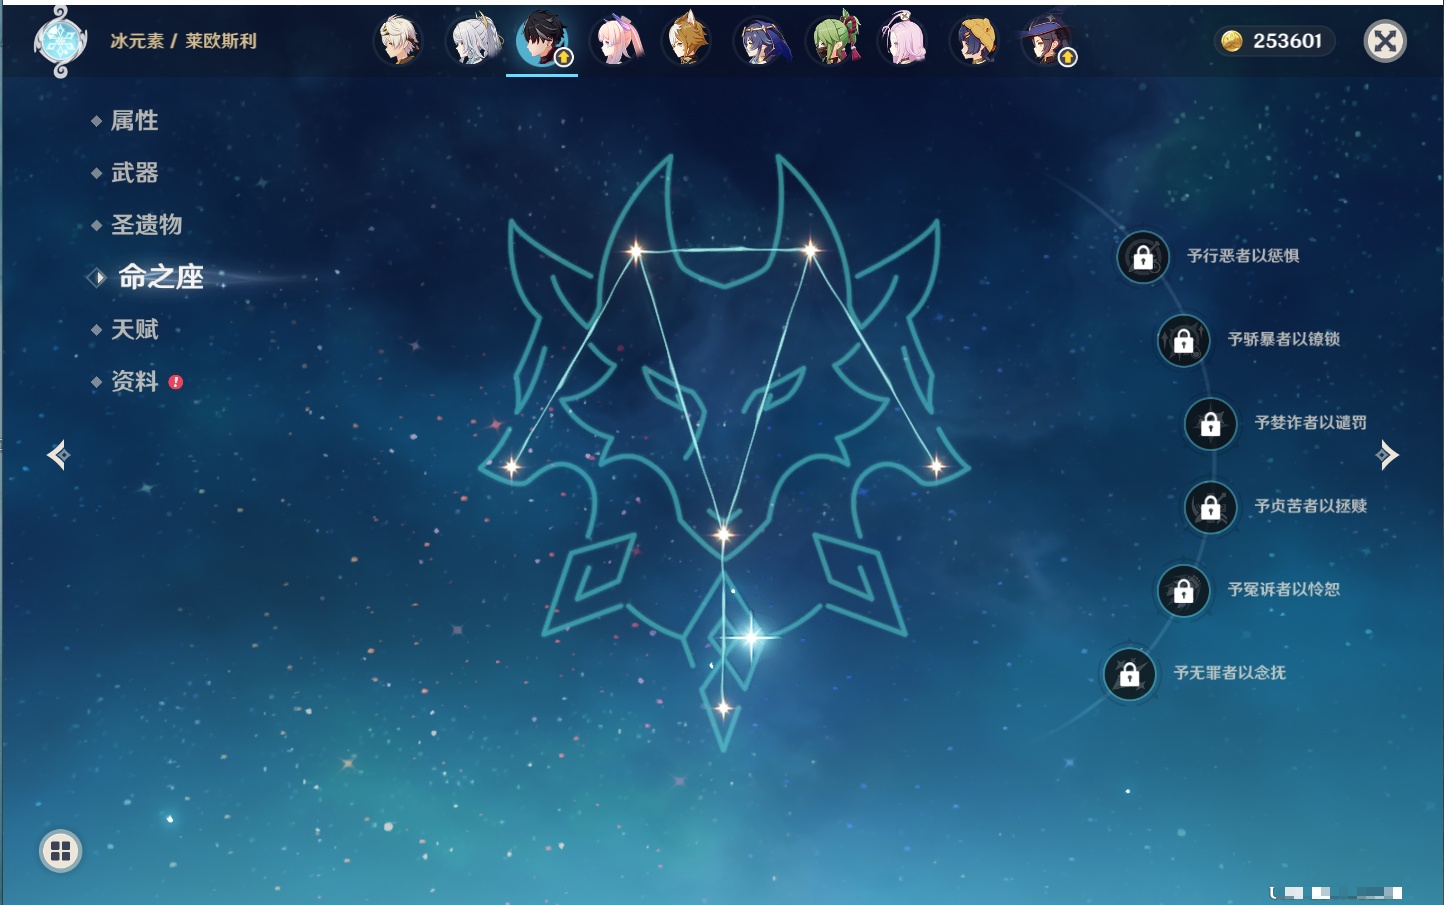Image resolution: width=1444 pixels, height=905 pixels.
Task: Select the witch-hat character with upgrade arrow
Action: [1047, 41]
